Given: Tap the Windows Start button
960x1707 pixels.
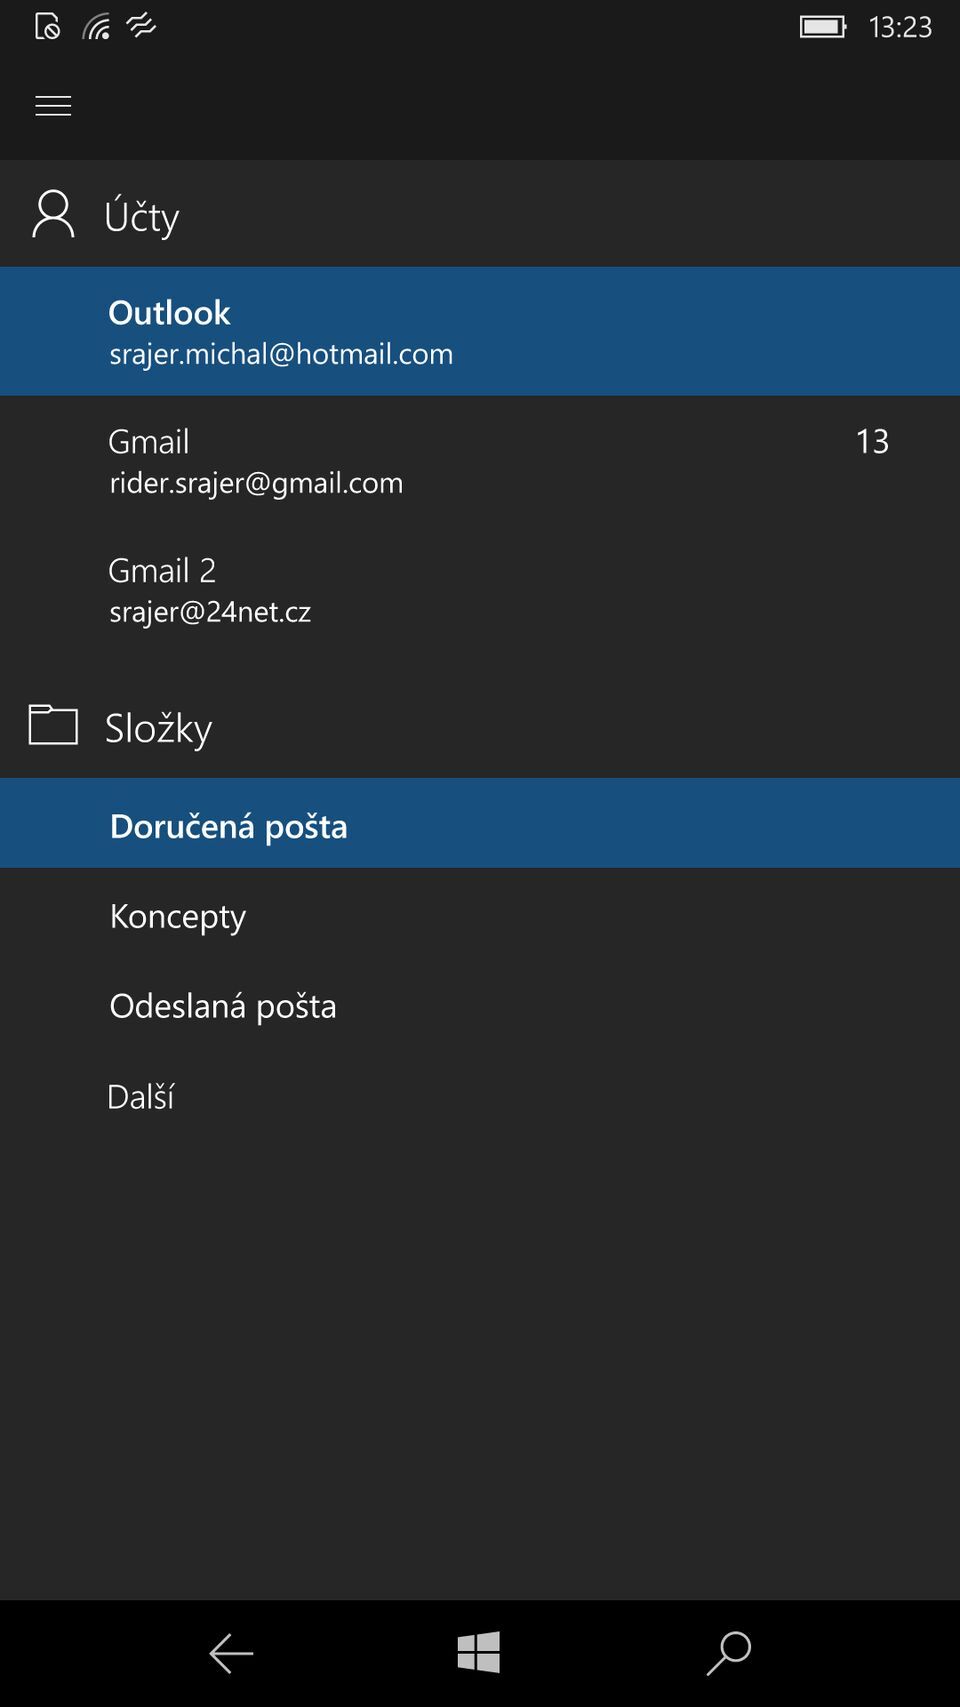Looking at the screenshot, I should pyautogui.click(x=478, y=1653).
